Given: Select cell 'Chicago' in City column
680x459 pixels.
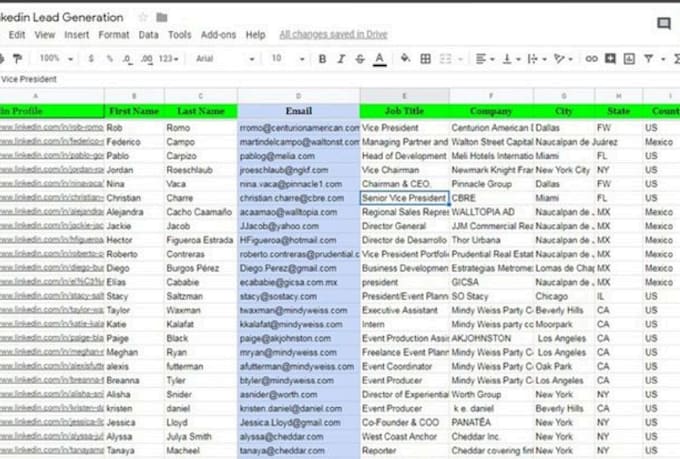Looking at the screenshot, I should (x=564, y=296).
